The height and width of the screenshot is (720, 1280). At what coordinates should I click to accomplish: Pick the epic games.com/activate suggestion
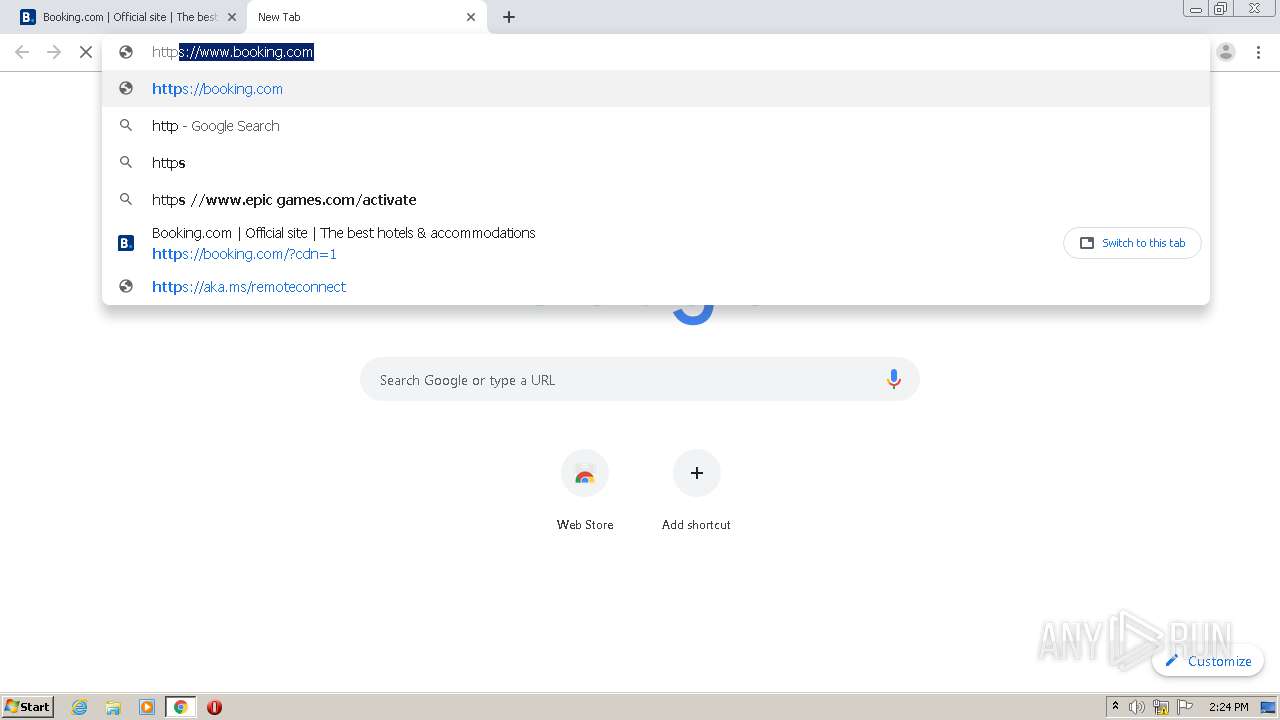pyautogui.click(x=656, y=199)
